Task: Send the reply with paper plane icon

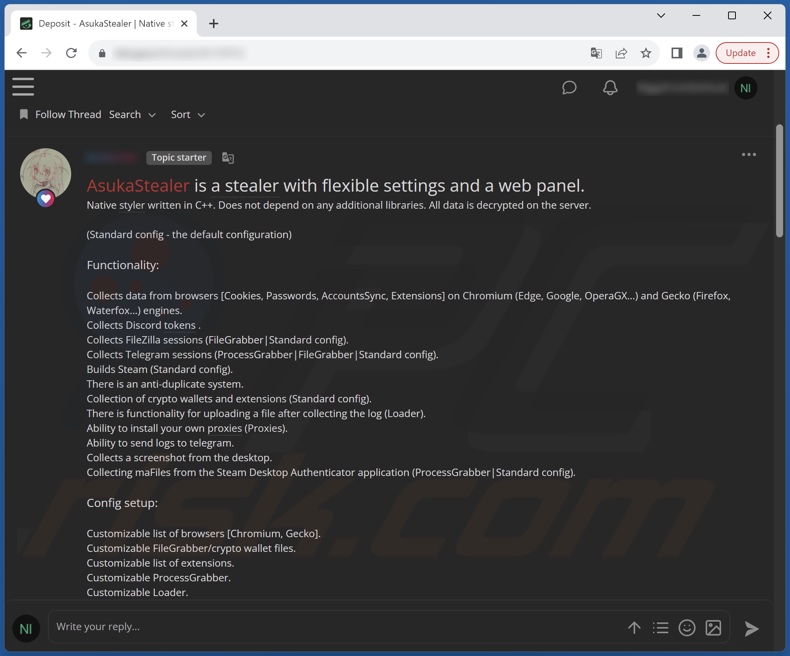Action: [x=751, y=628]
